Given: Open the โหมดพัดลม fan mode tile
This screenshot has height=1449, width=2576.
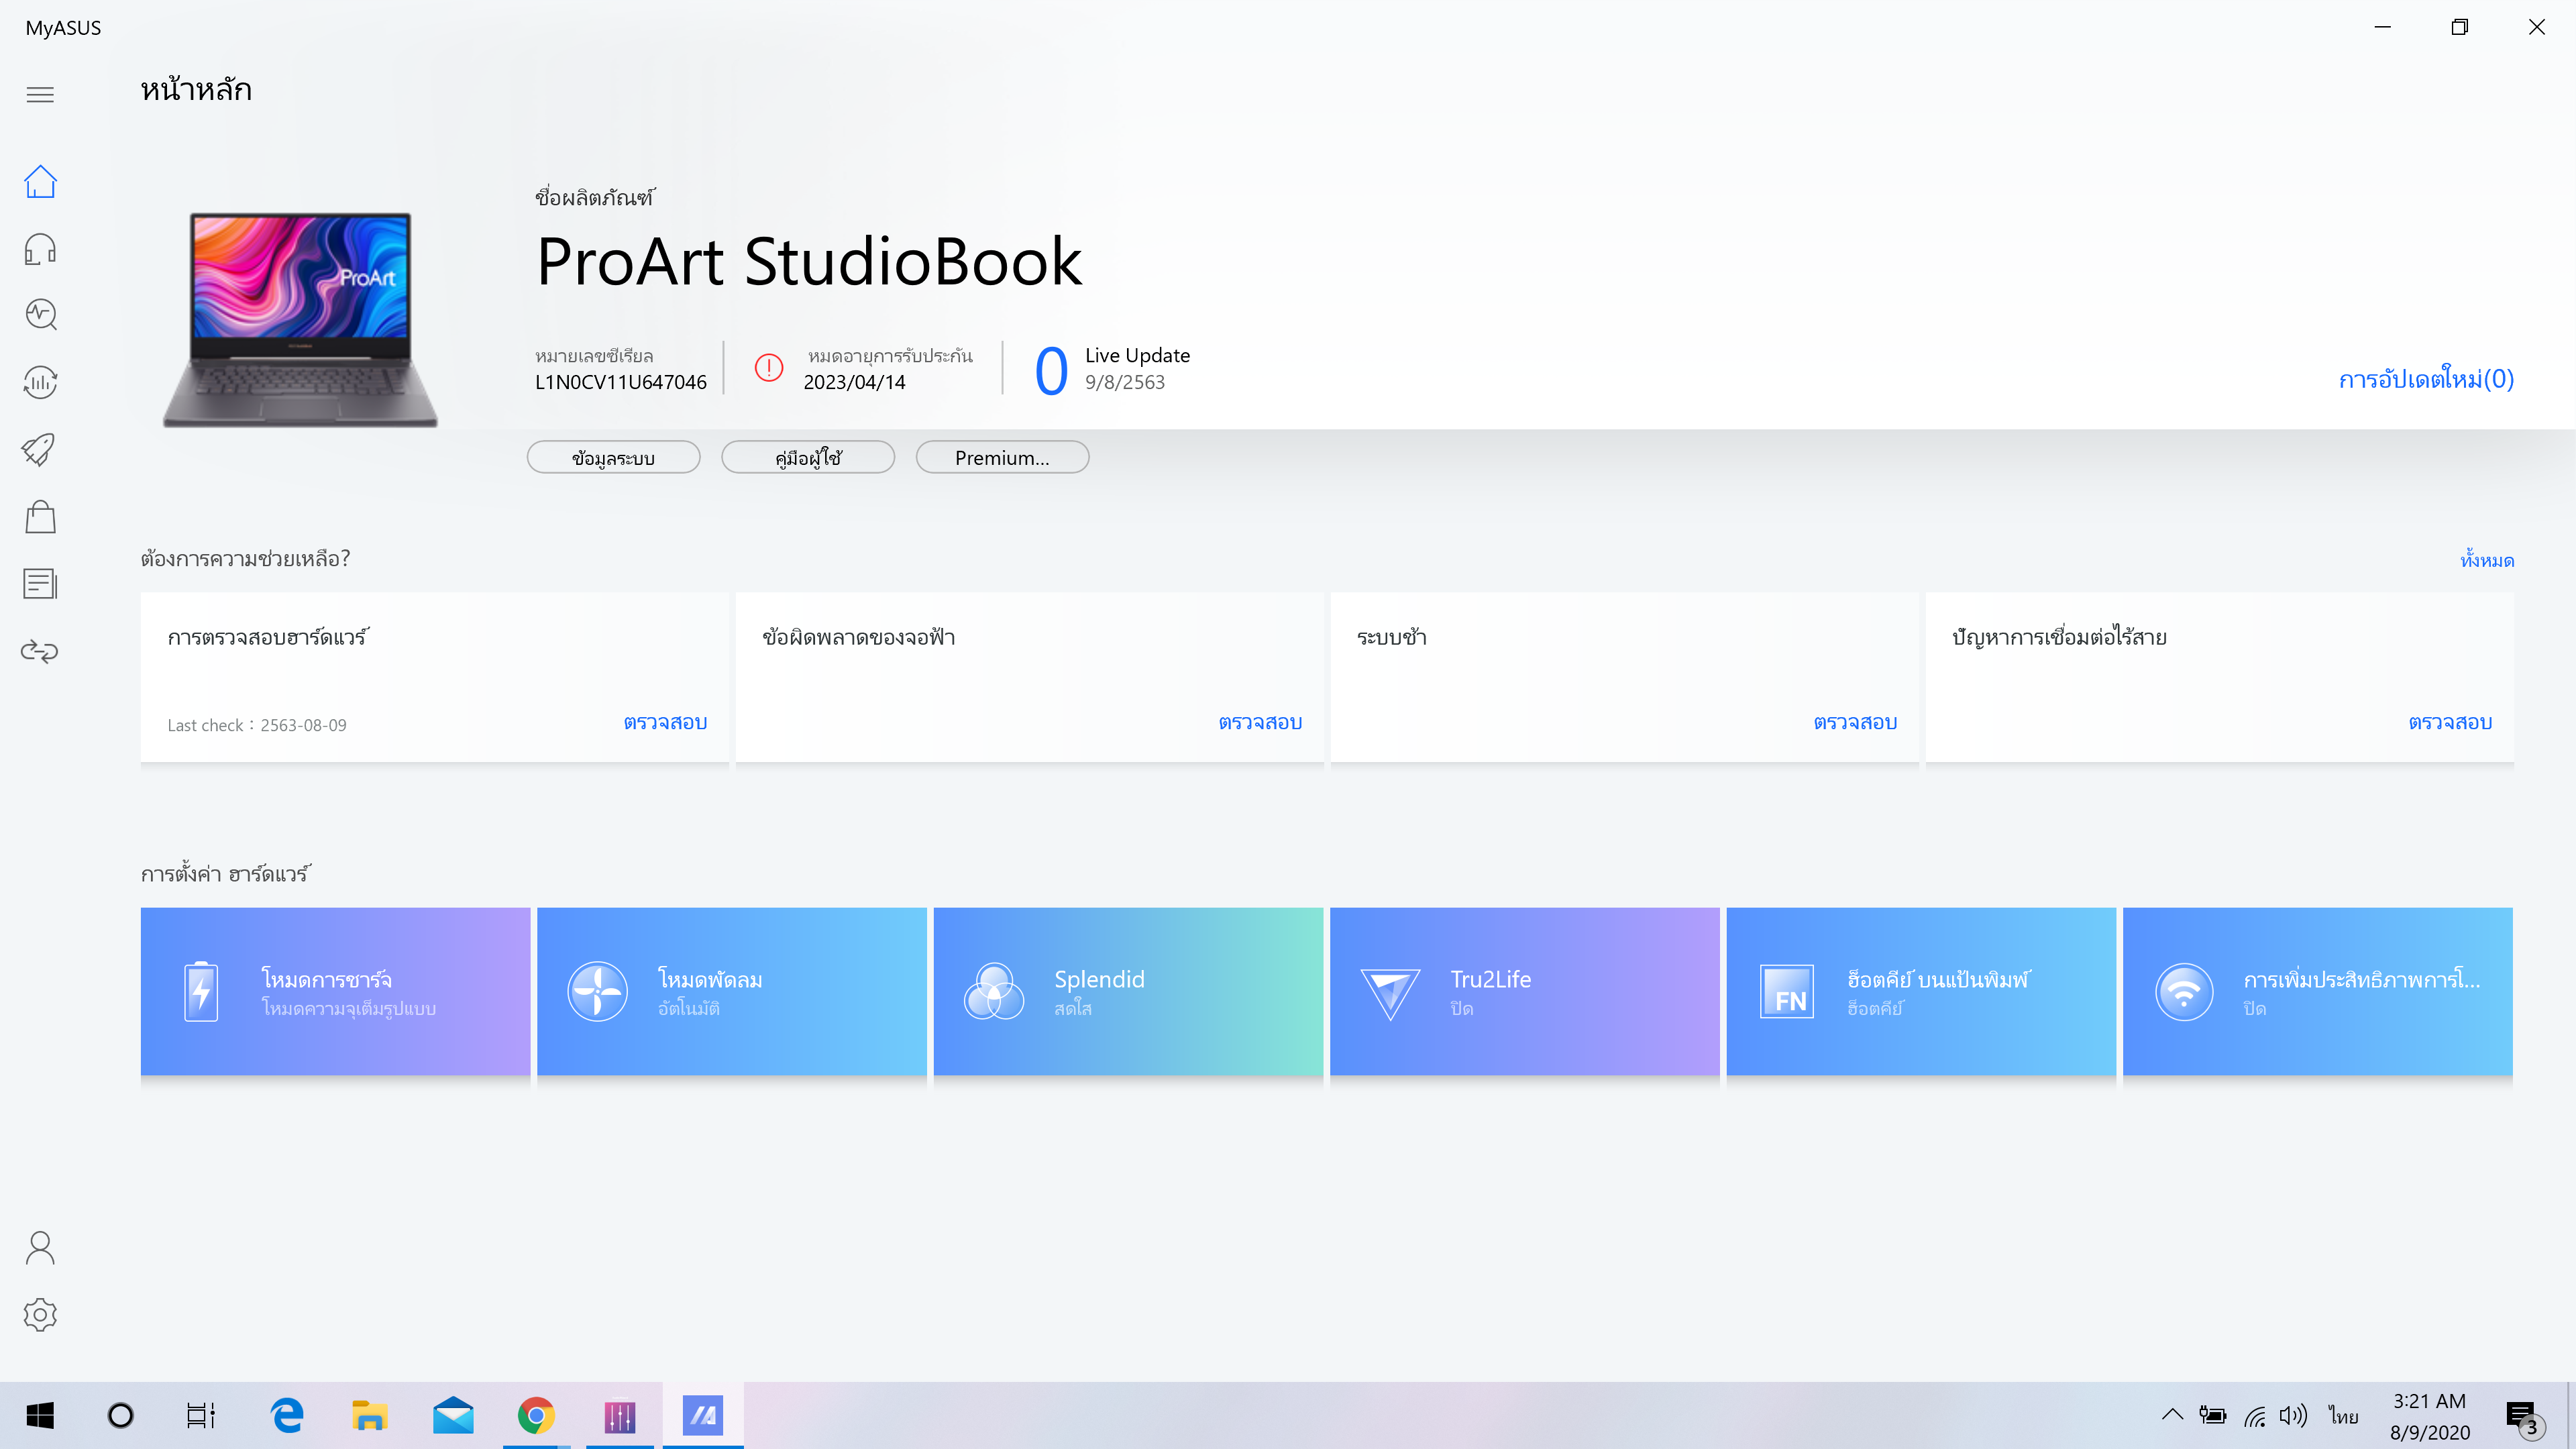Looking at the screenshot, I should [x=731, y=991].
